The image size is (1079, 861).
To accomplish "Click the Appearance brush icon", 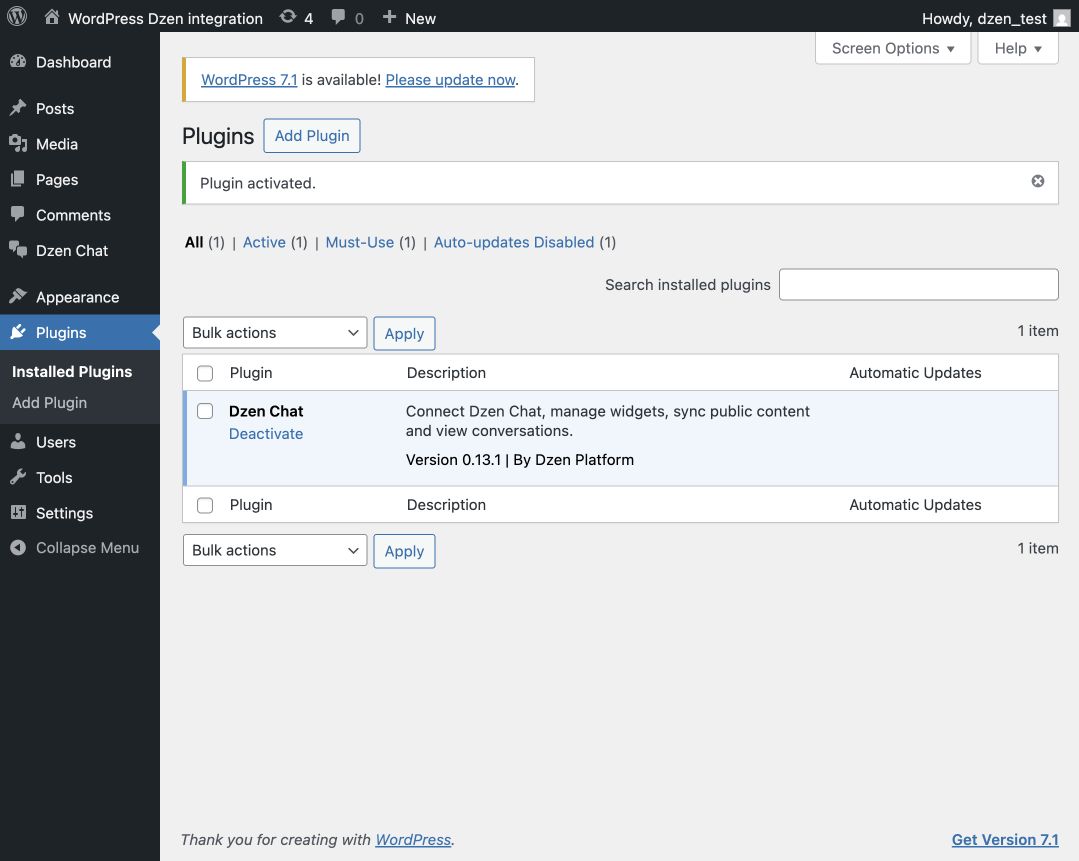I will (x=18, y=297).
